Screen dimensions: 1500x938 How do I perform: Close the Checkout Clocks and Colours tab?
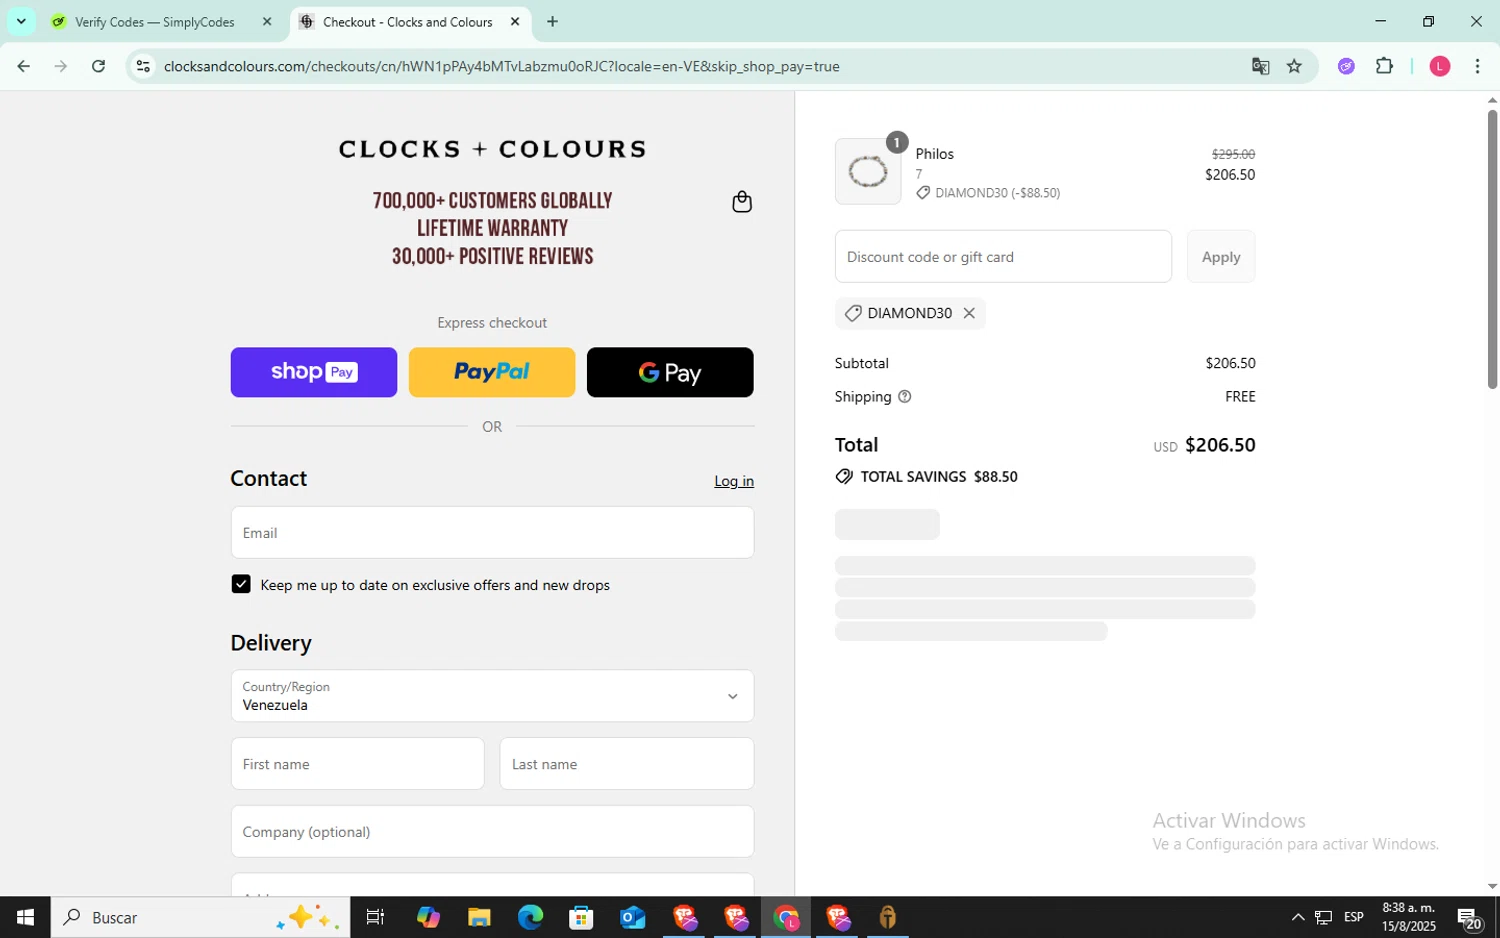(x=515, y=21)
